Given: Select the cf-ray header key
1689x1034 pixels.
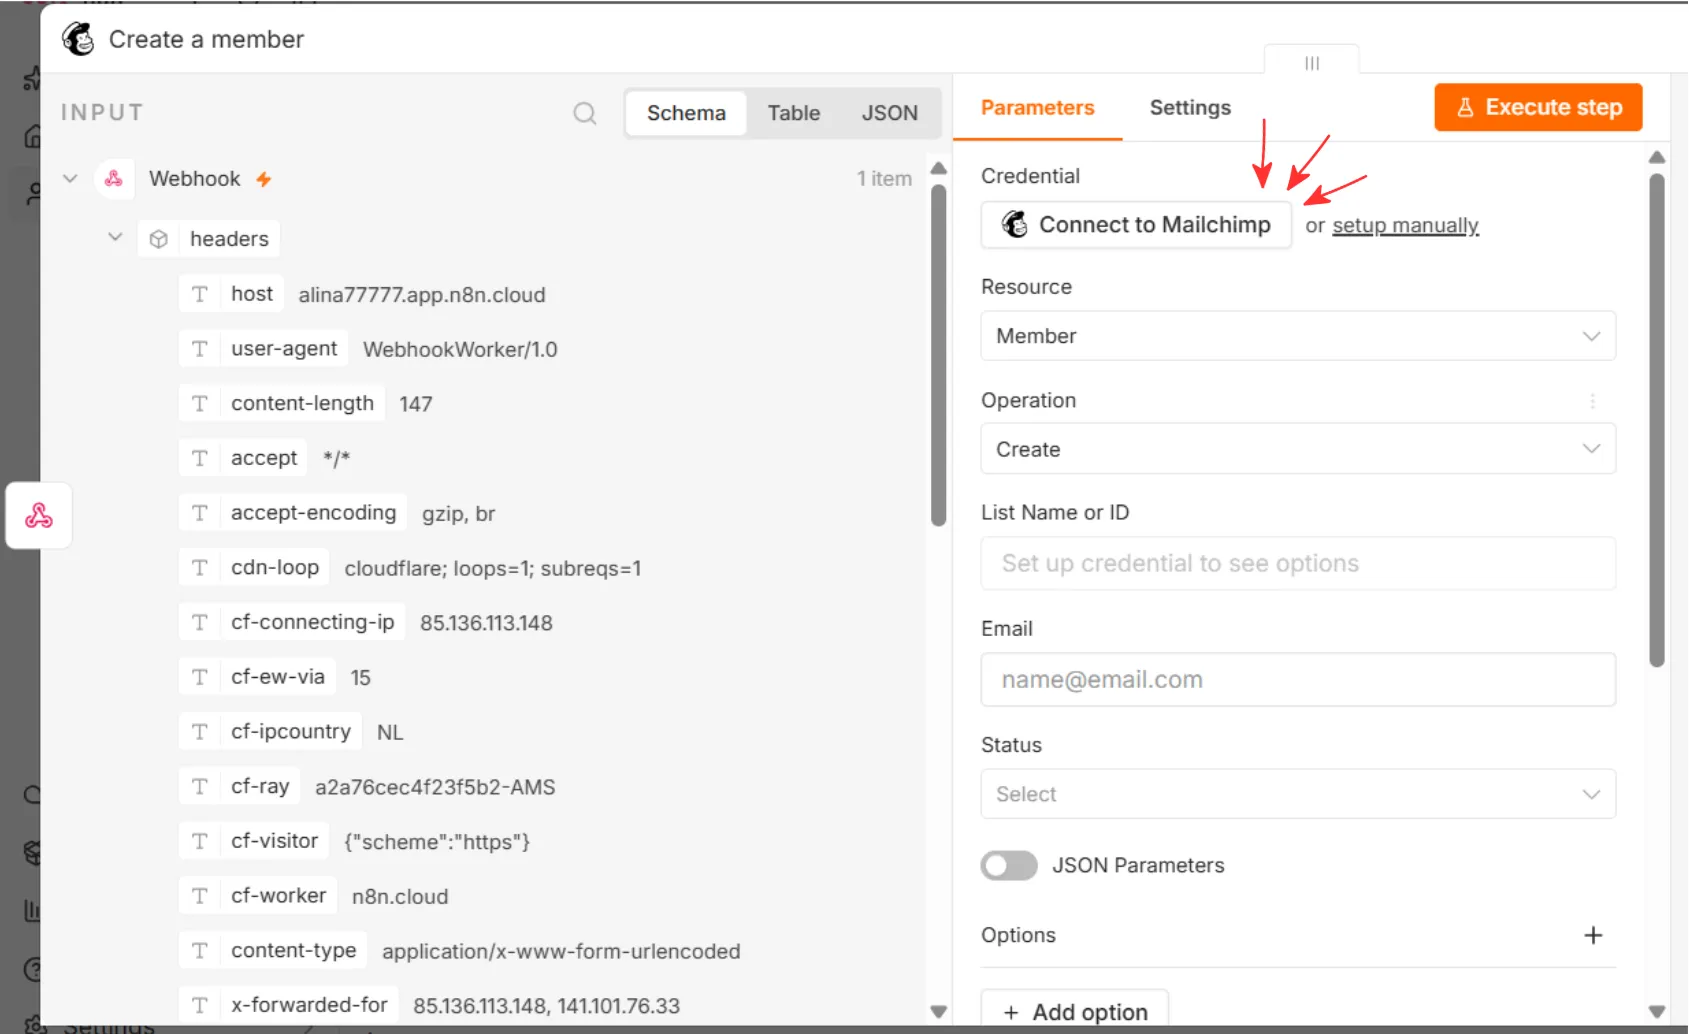Looking at the screenshot, I should (260, 786).
